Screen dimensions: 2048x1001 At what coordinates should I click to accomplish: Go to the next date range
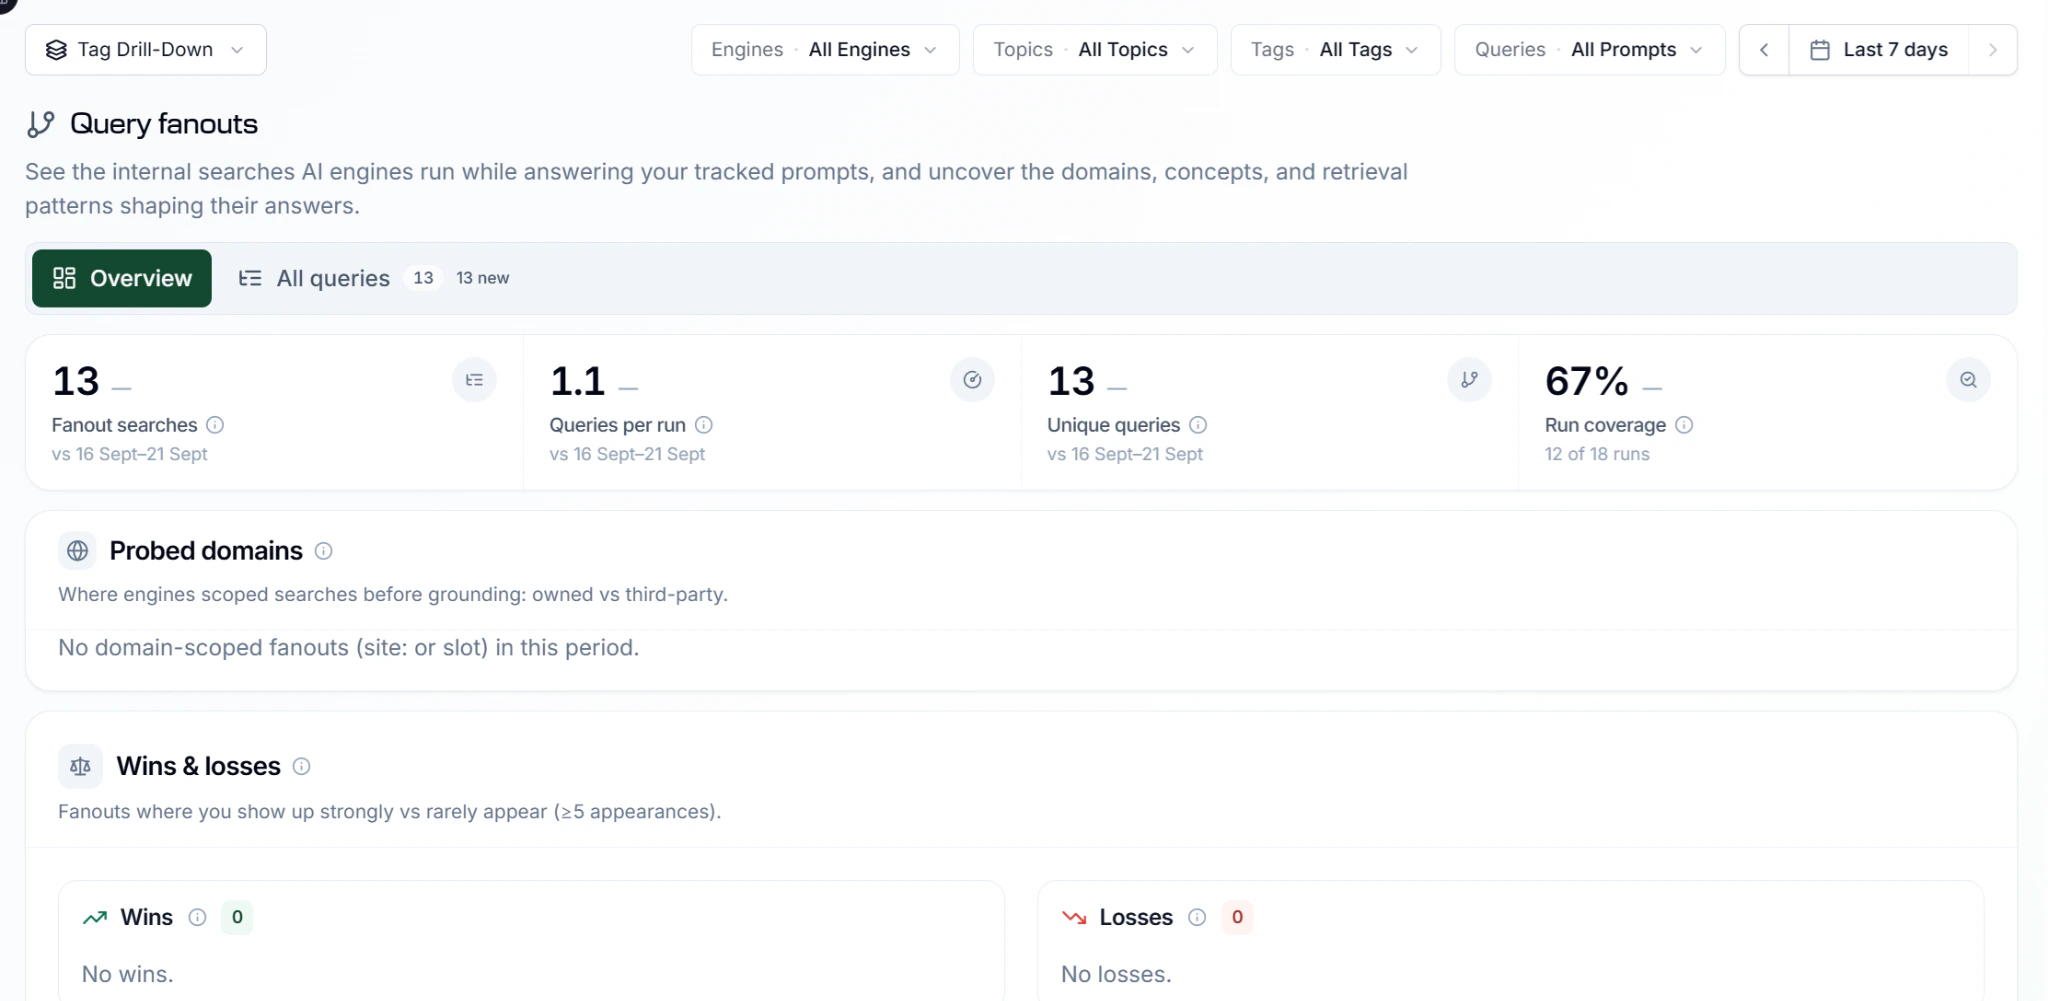[x=1992, y=50]
